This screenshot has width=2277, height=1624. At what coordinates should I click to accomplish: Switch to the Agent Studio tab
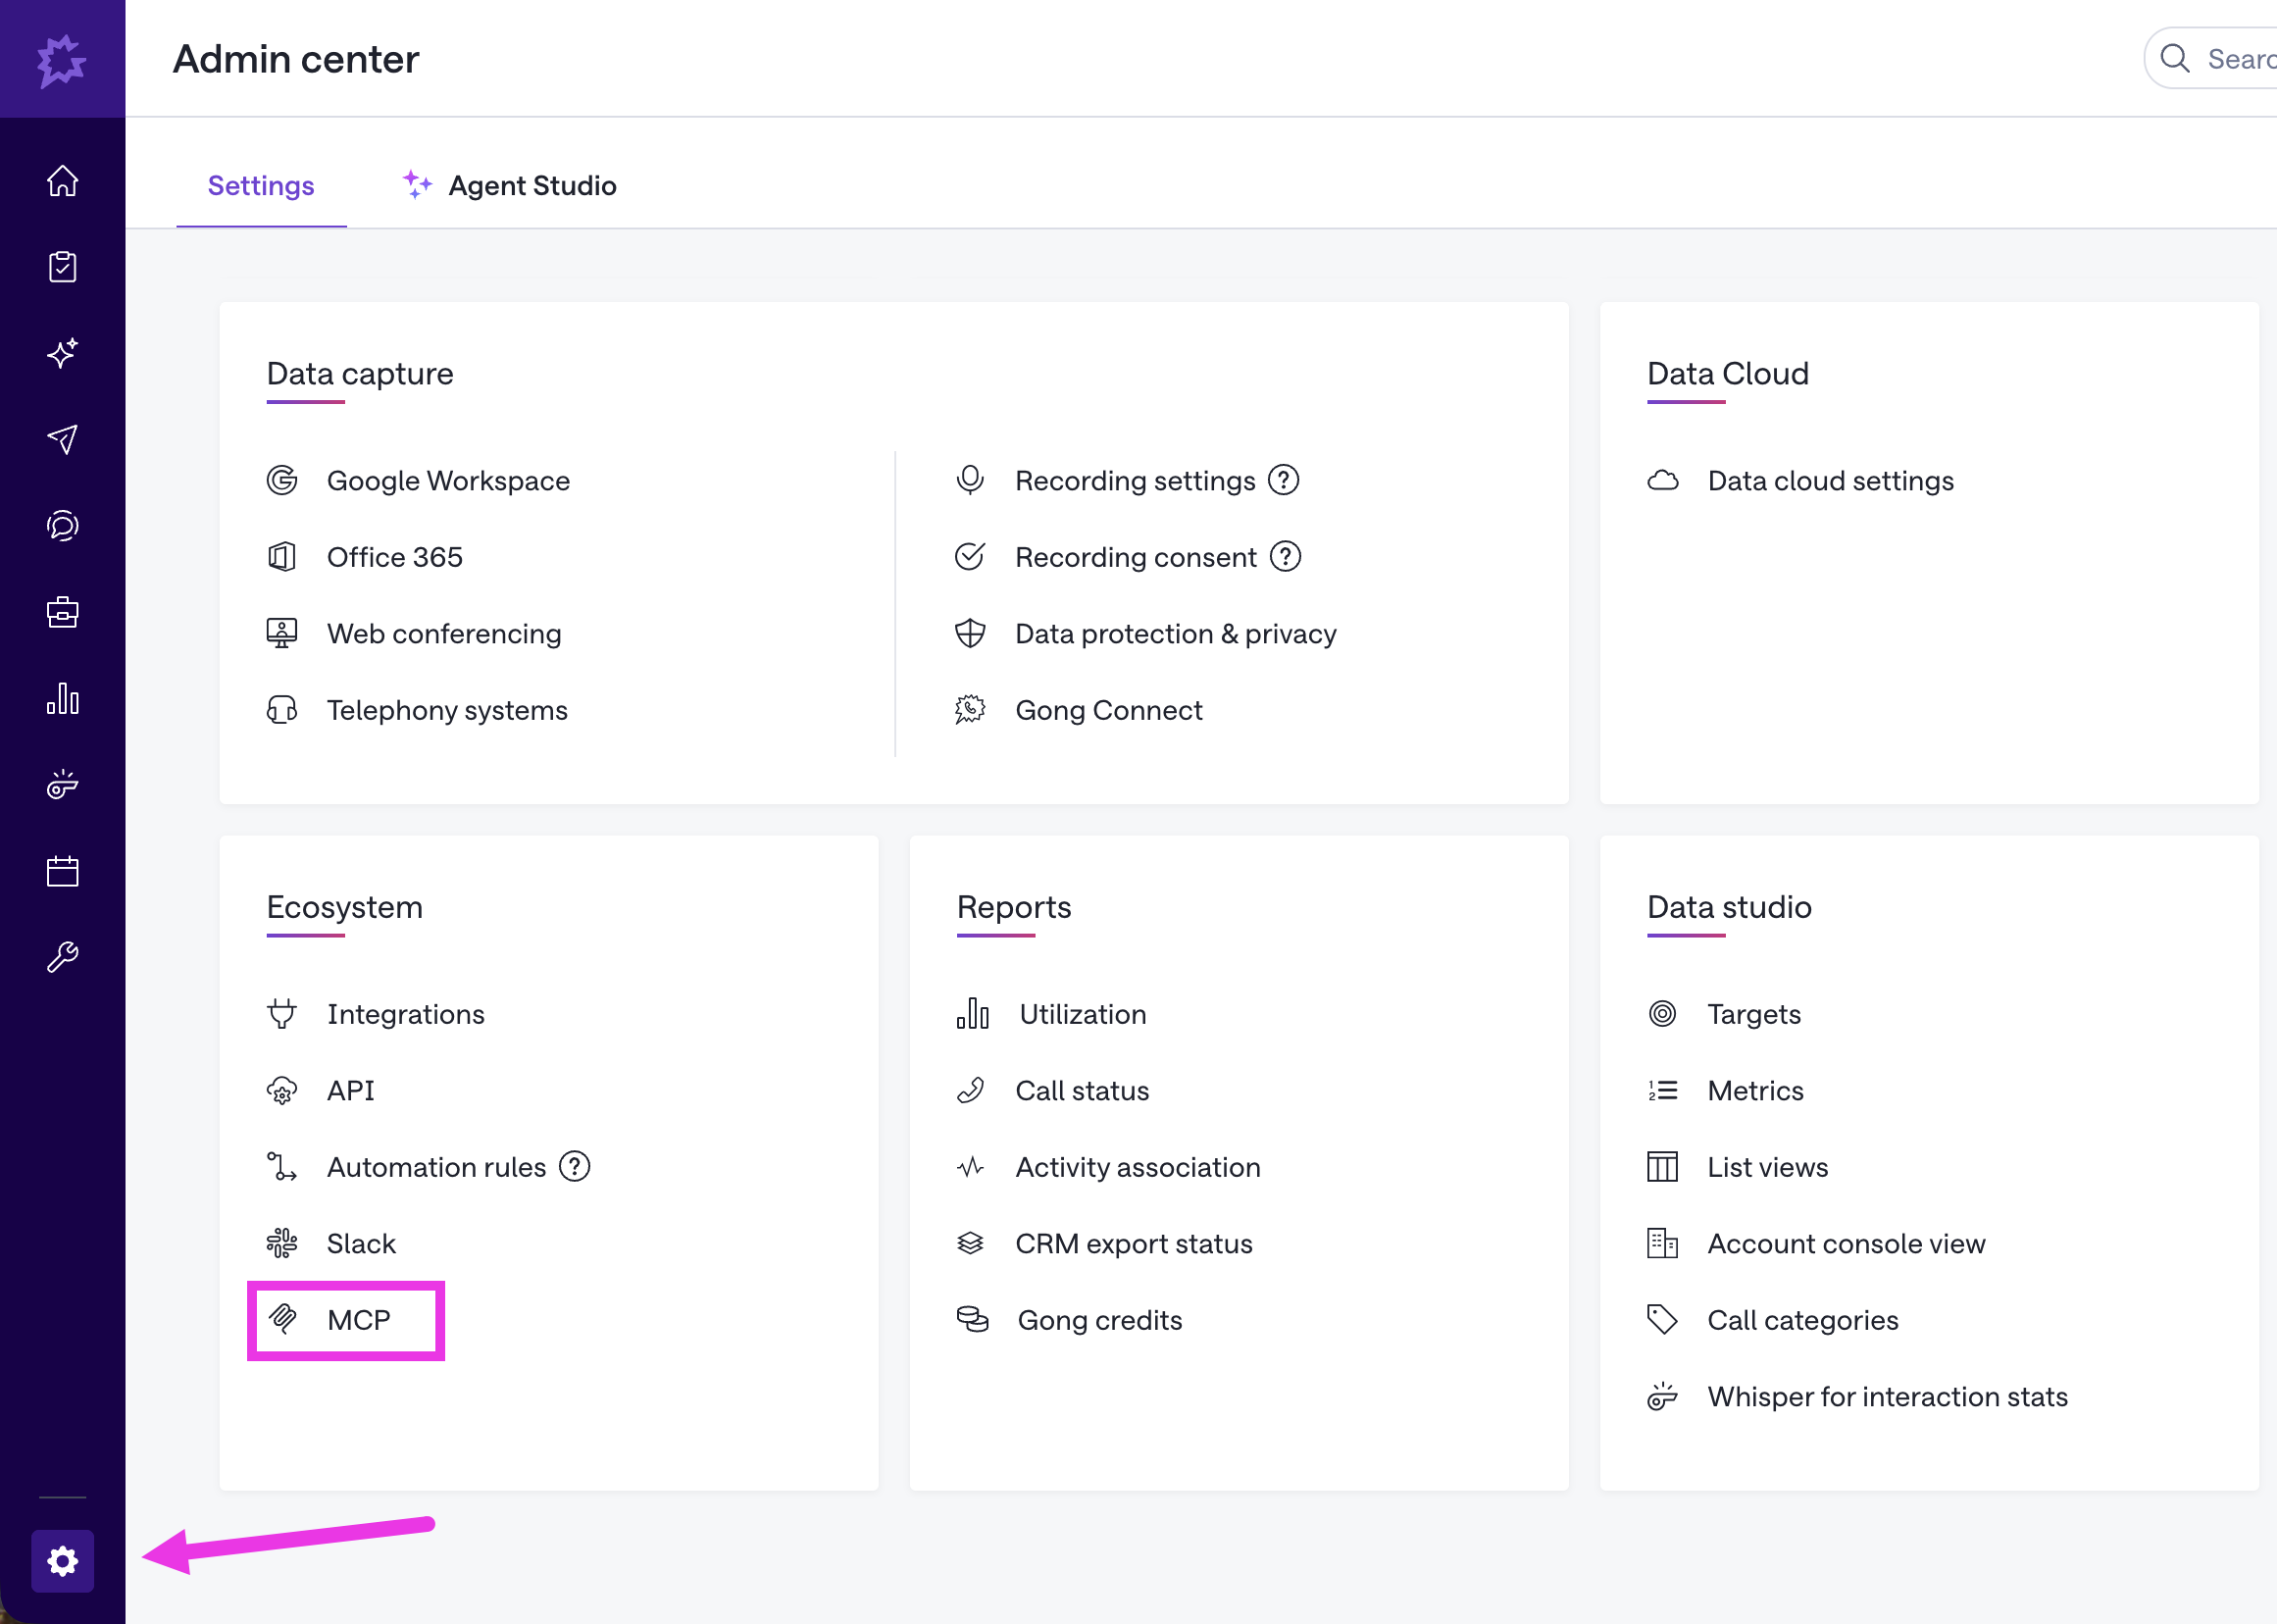tap(509, 186)
